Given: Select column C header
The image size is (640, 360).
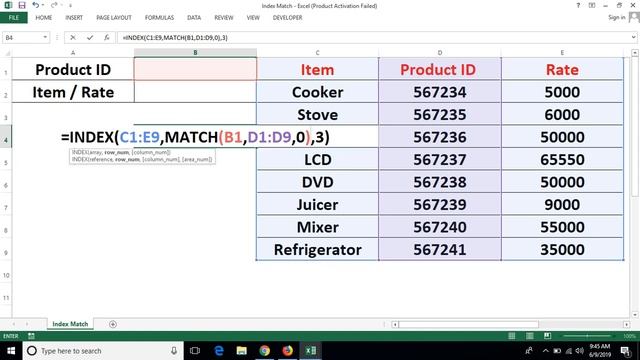Looking at the screenshot, I should pos(318,53).
